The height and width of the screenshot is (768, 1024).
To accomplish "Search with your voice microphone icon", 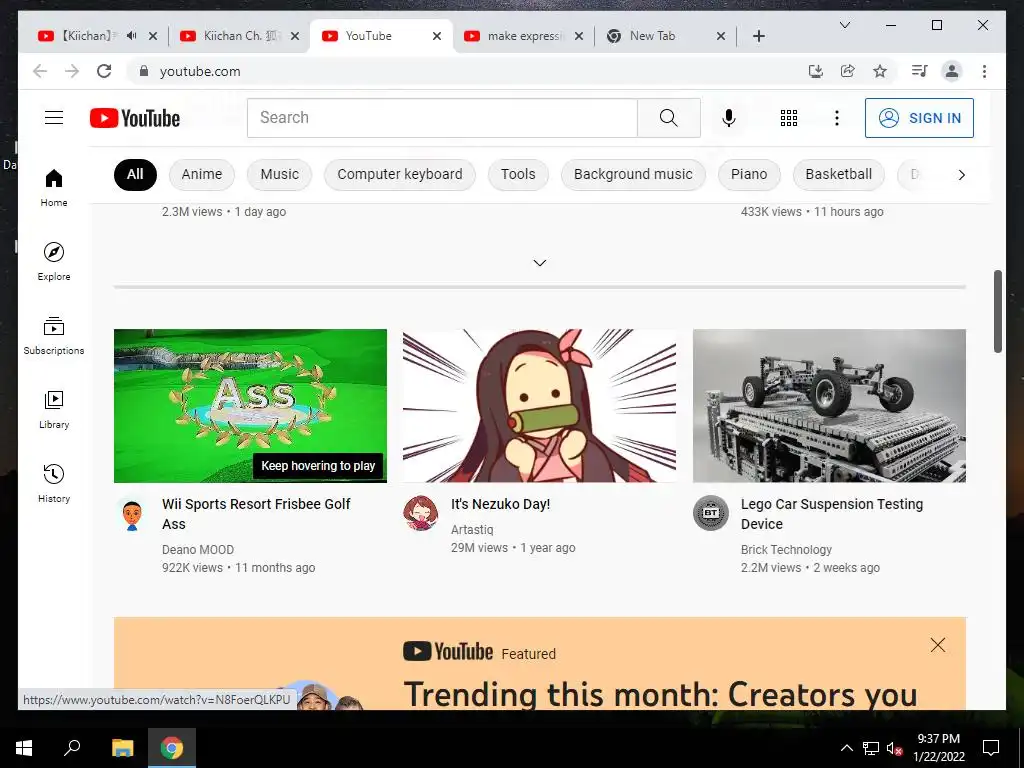I will point(729,118).
